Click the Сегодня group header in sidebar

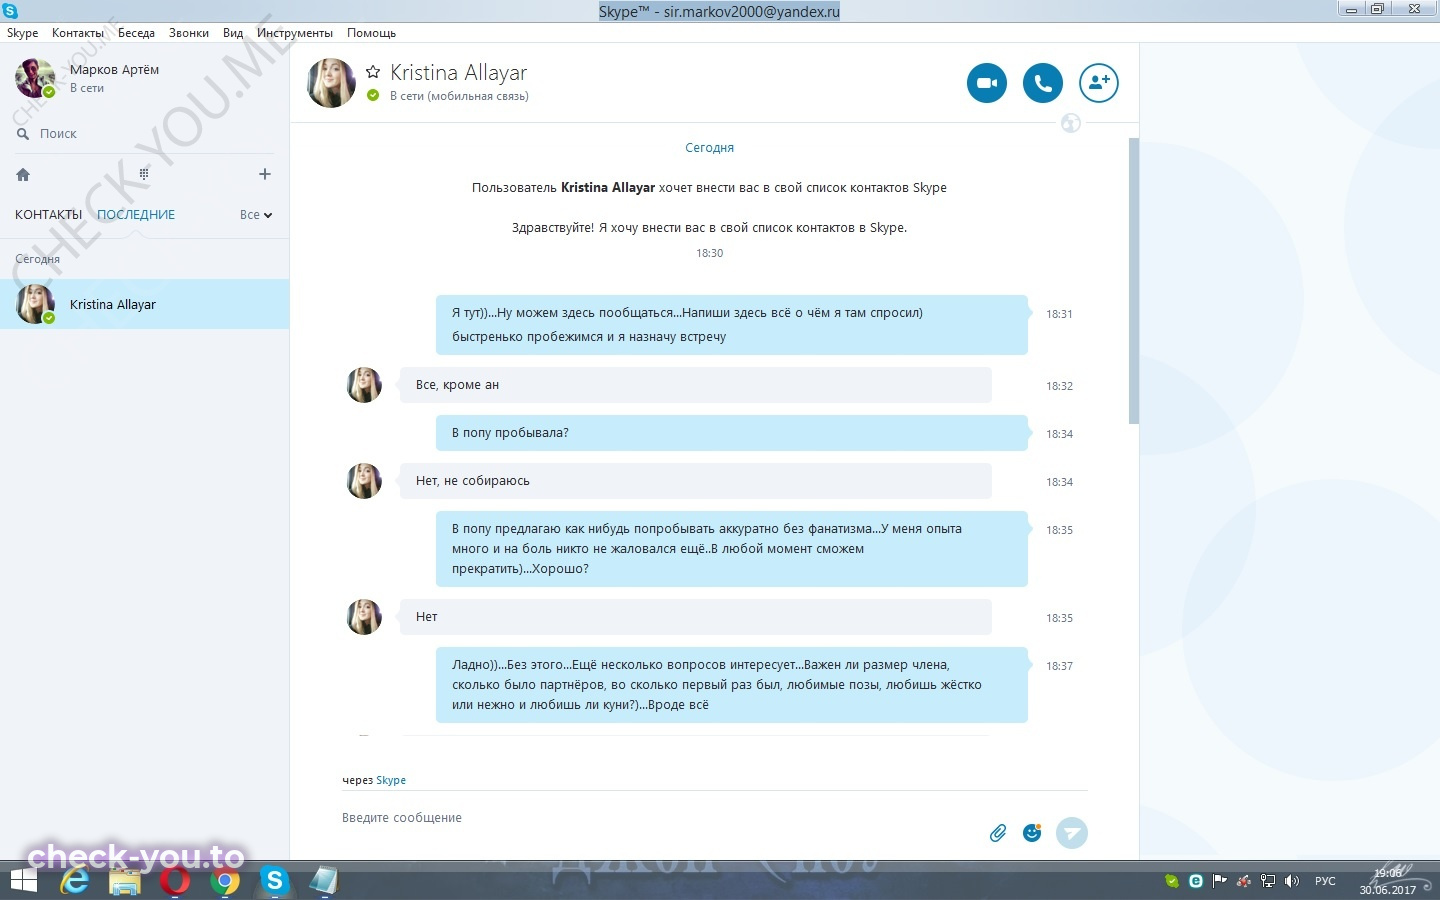tap(37, 259)
